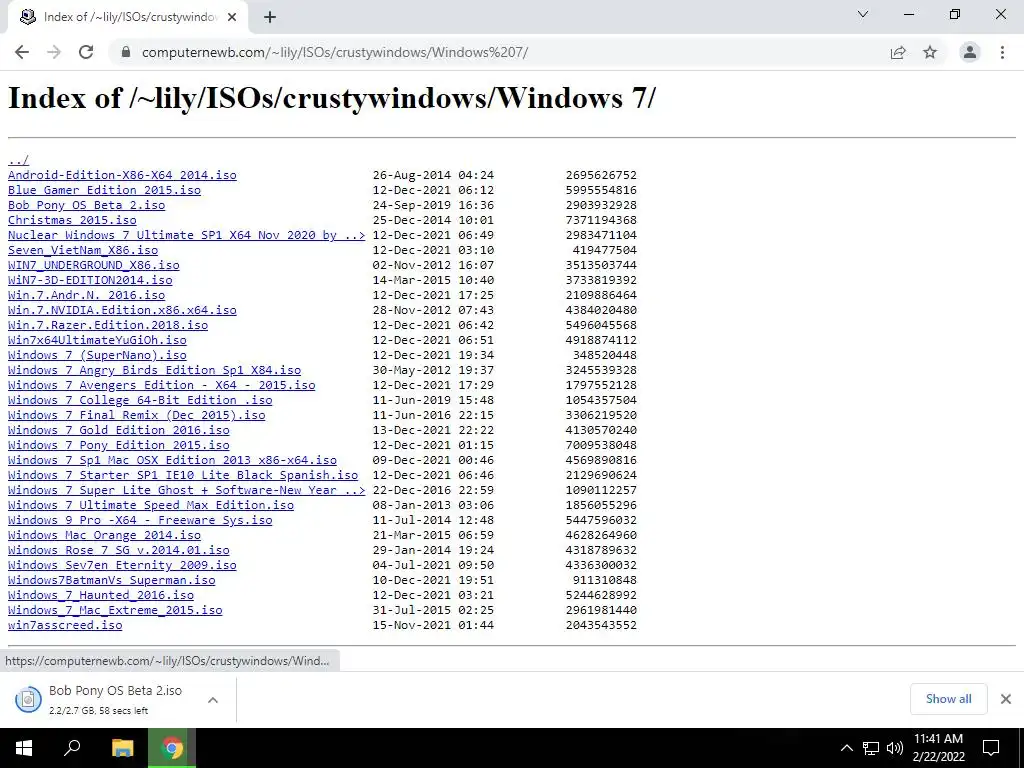Open volume speaker tray icon
This screenshot has width=1024, height=768.
(895, 748)
